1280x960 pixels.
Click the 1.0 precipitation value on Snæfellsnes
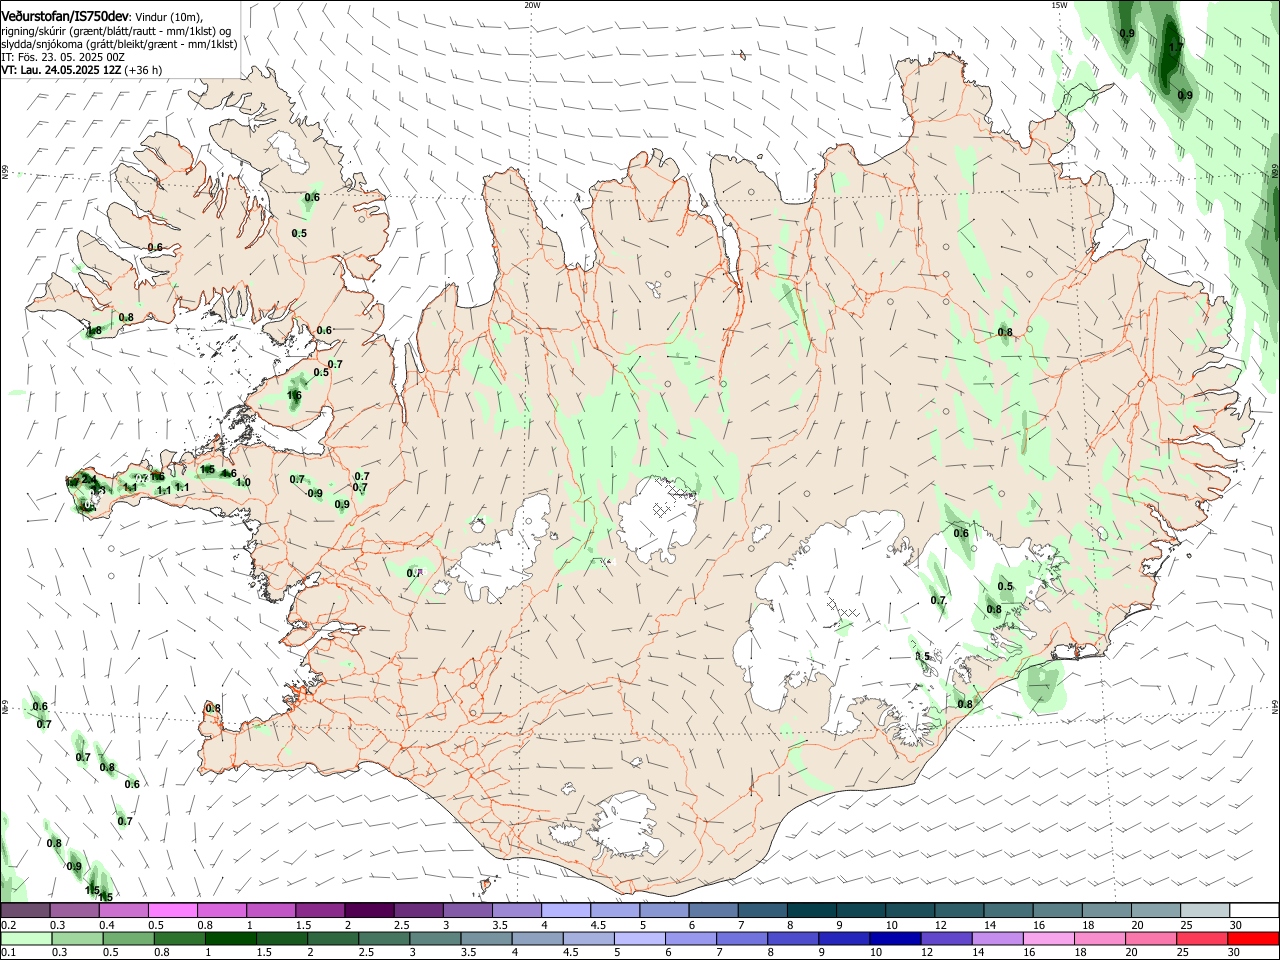[243, 482]
